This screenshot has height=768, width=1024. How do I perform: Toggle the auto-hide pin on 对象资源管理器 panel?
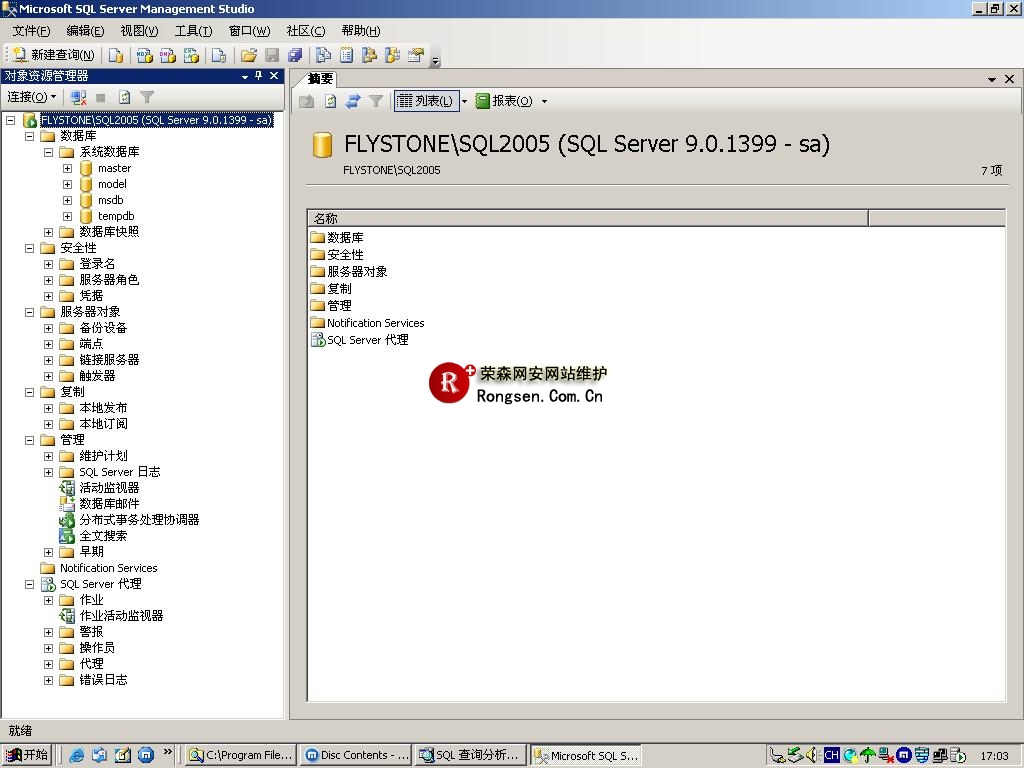256,73
